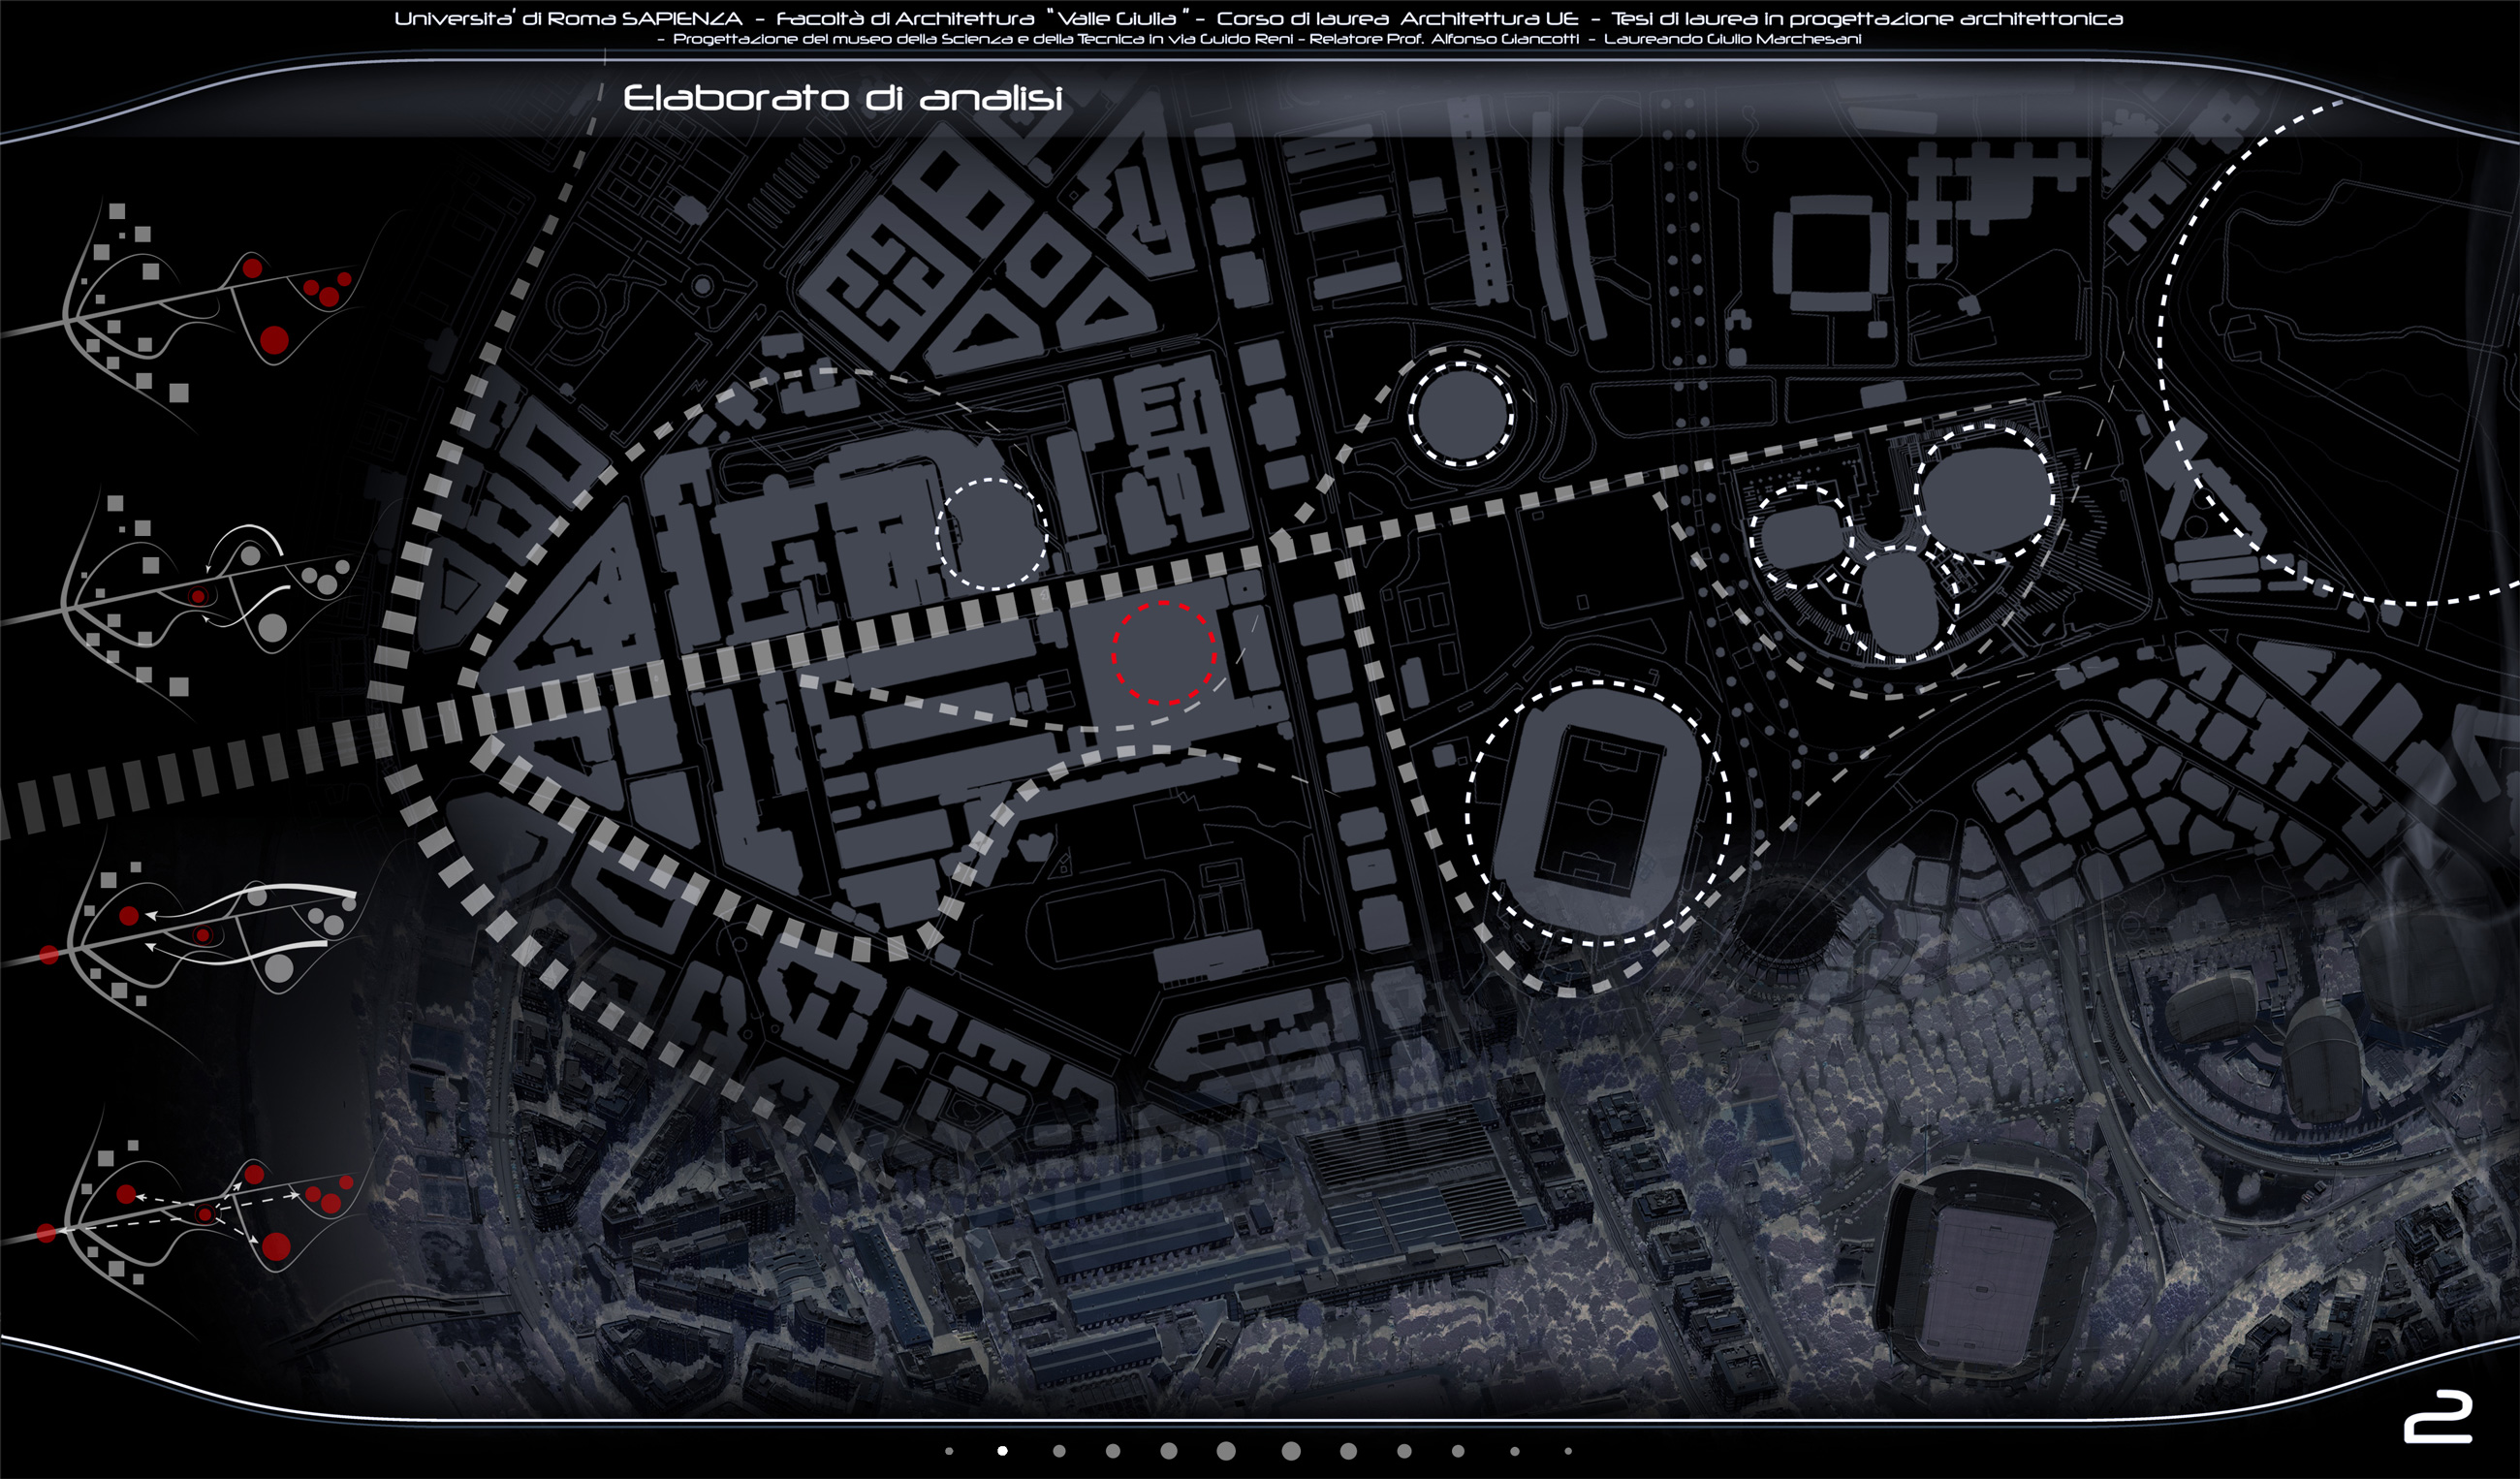Click "Relatore Prof. Alfonso Giancotti" text
Screen dimensions: 2520x1479
click(x=1444, y=39)
